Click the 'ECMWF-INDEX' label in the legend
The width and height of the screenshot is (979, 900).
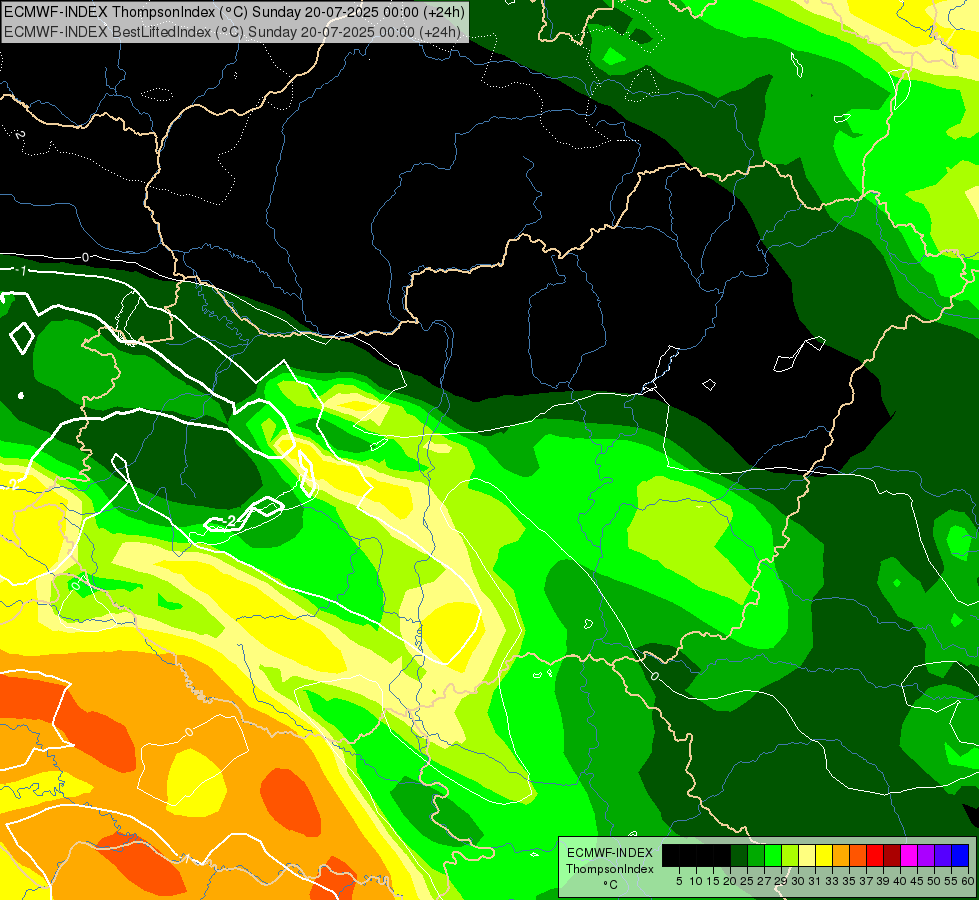click(610, 853)
